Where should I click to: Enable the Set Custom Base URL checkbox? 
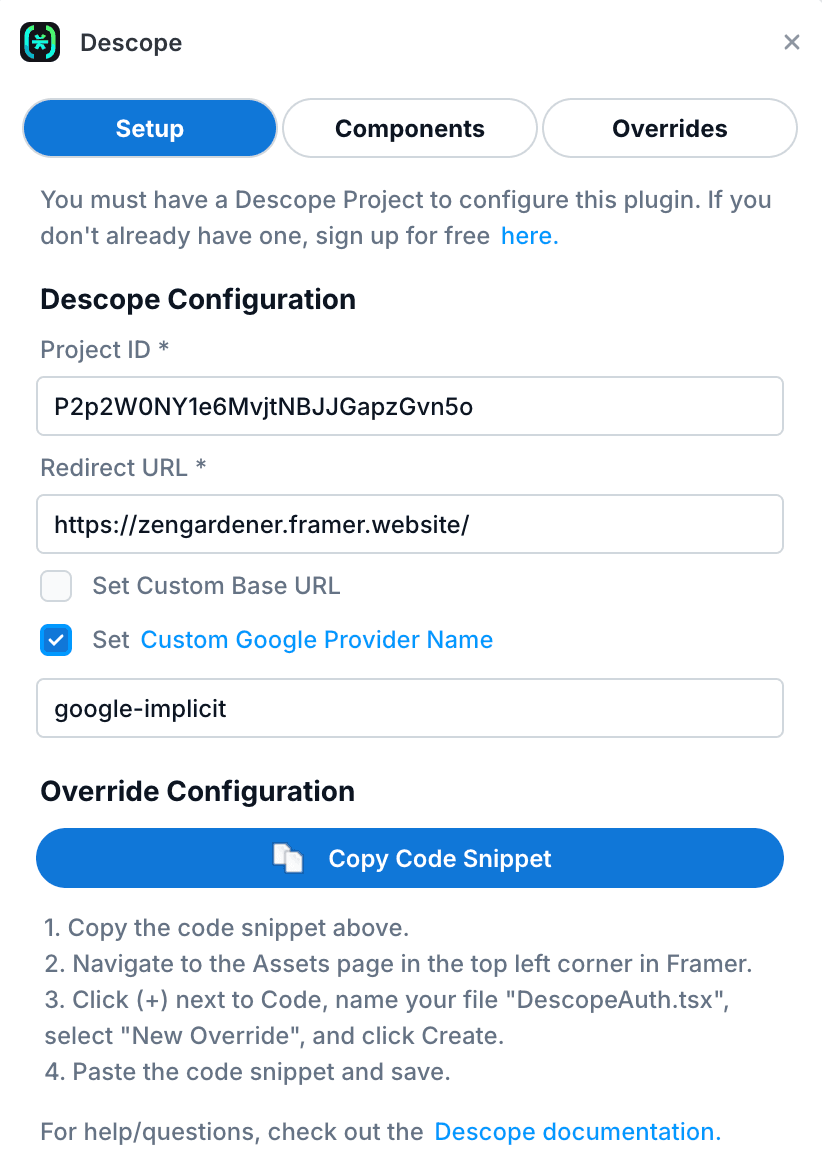pyautogui.click(x=56, y=586)
